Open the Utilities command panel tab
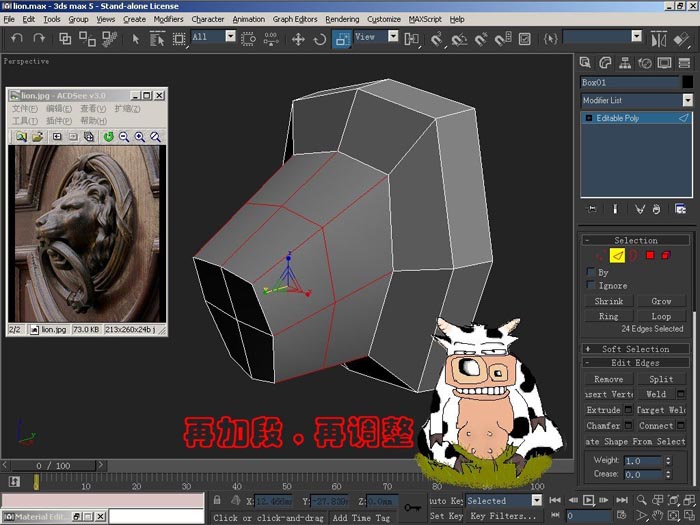The width and height of the screenshot is (700, 525). (x=684, y=62)
